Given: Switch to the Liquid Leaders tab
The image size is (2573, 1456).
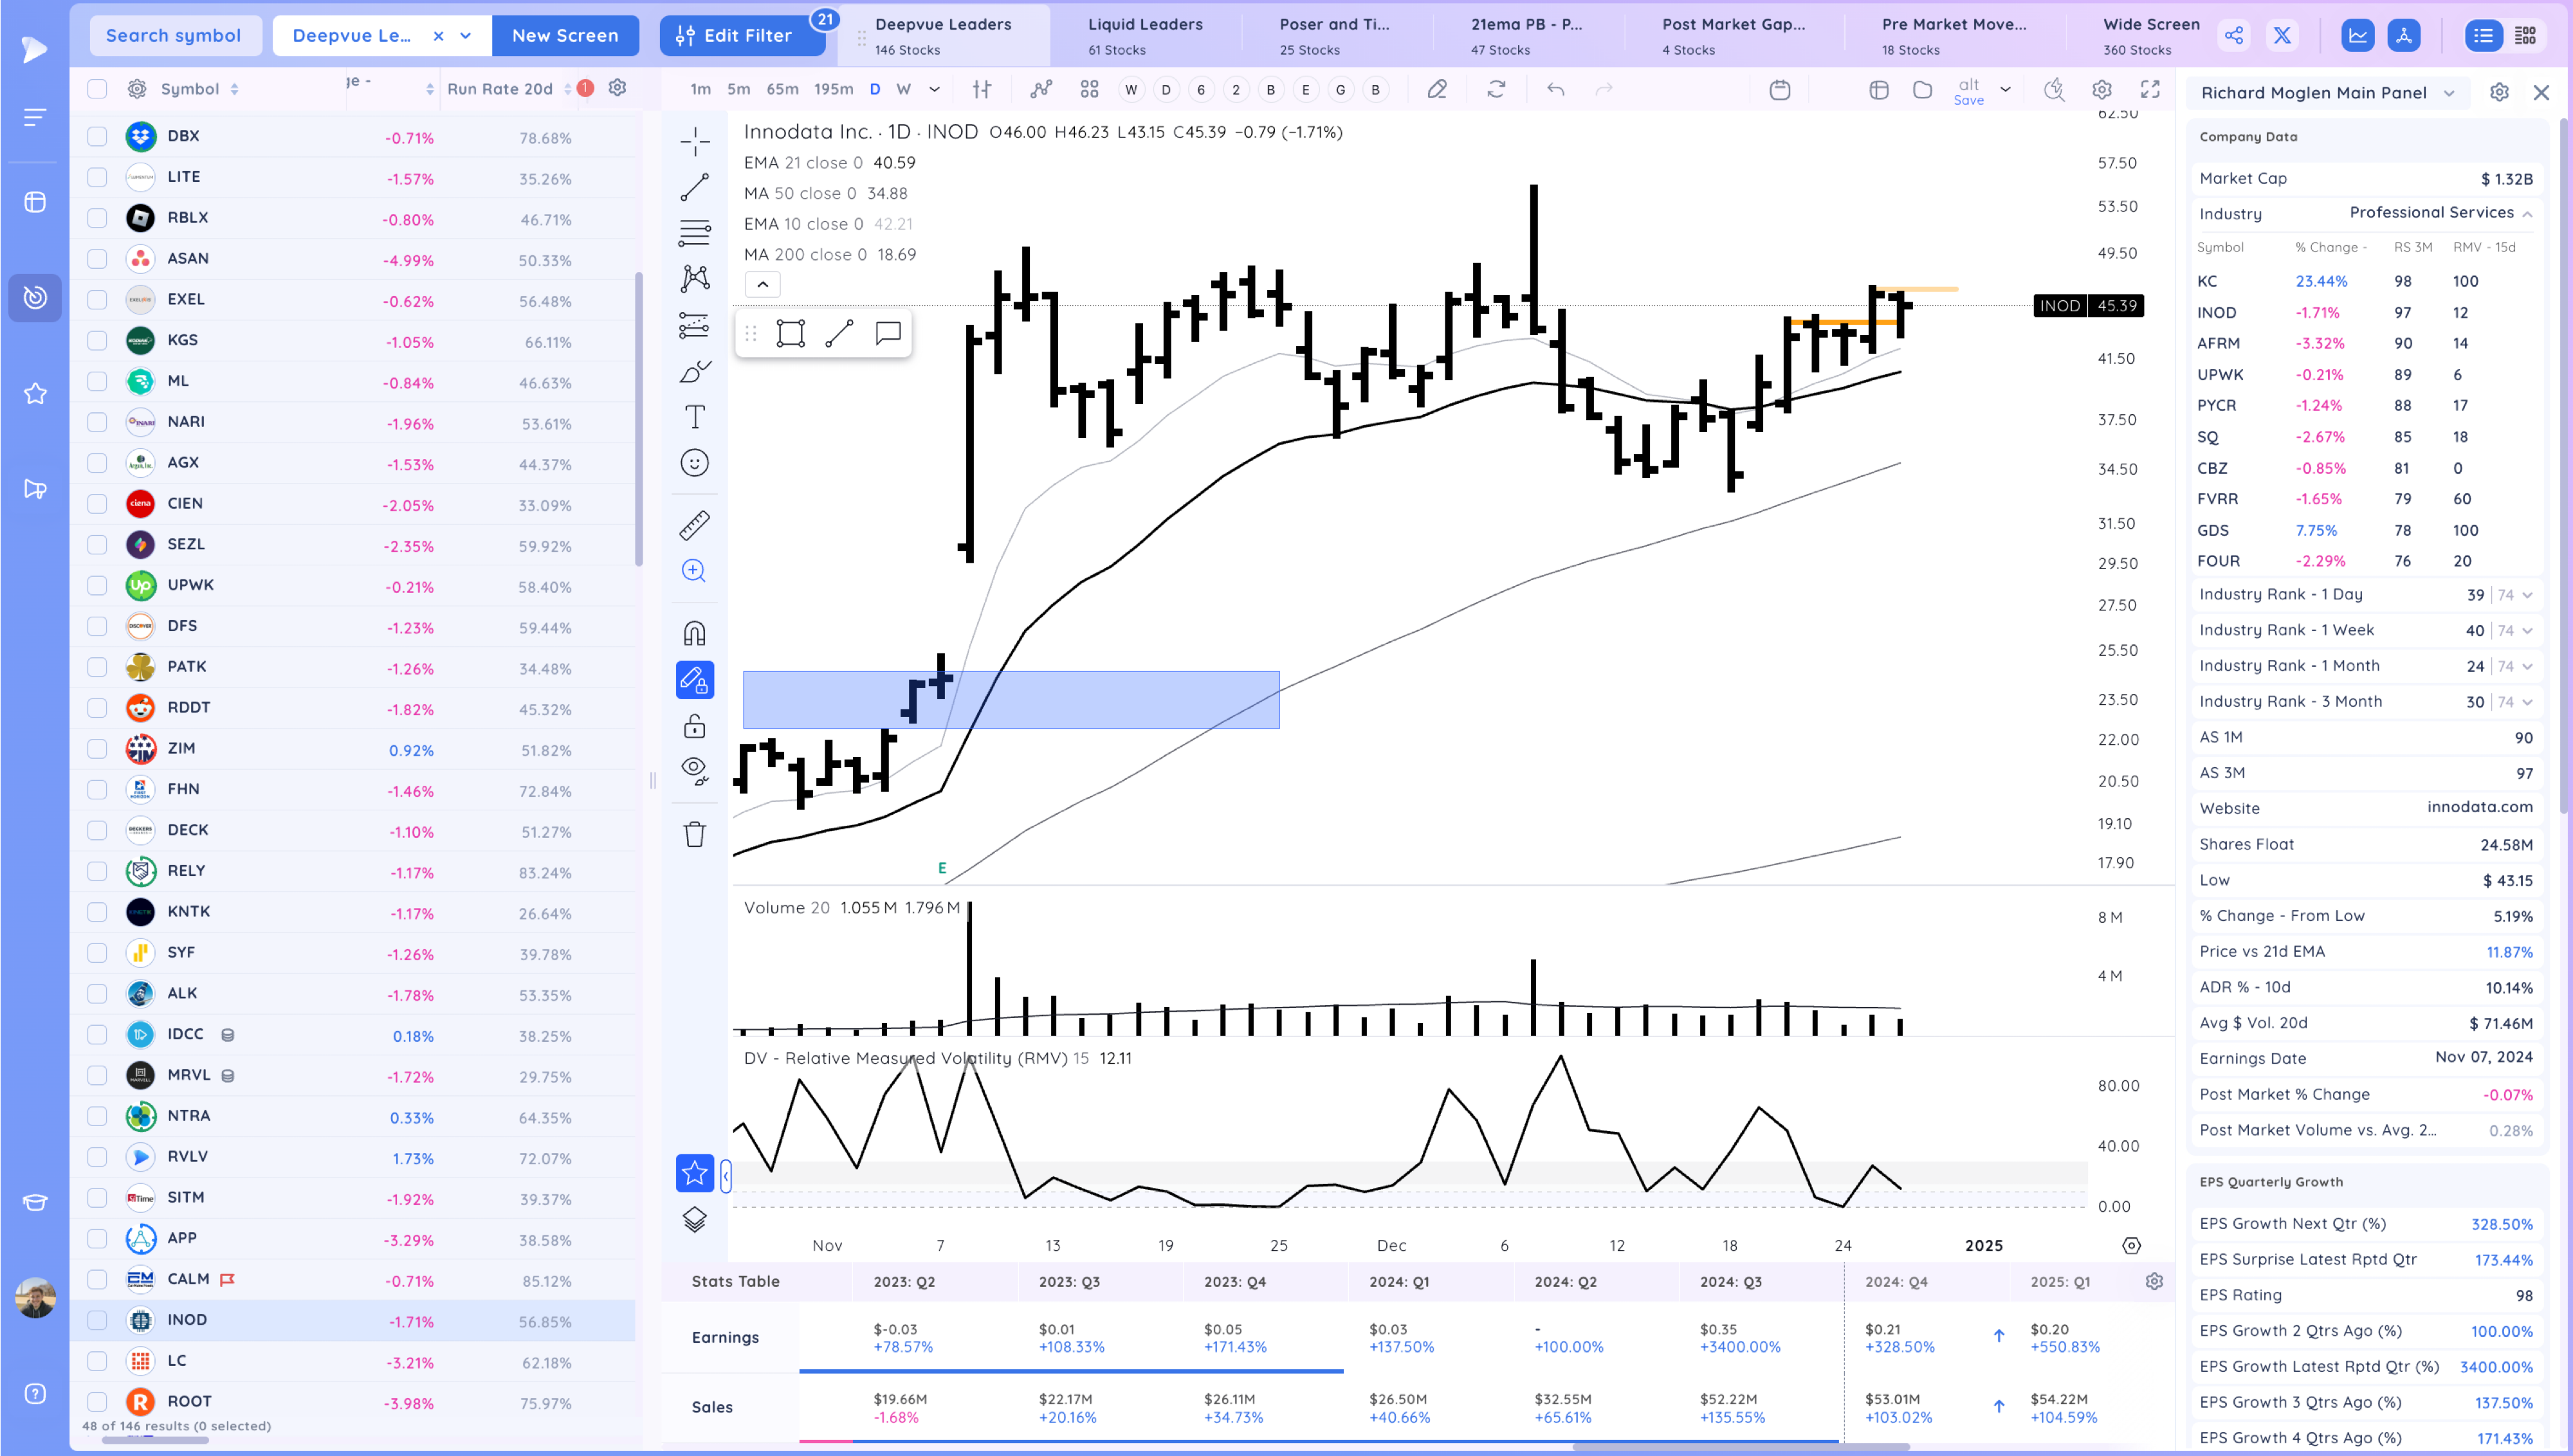Looking at the screenshot, I should pos(1144,35).
